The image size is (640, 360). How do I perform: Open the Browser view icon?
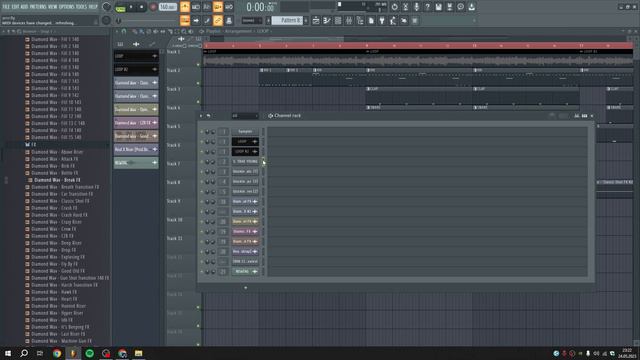360,20
